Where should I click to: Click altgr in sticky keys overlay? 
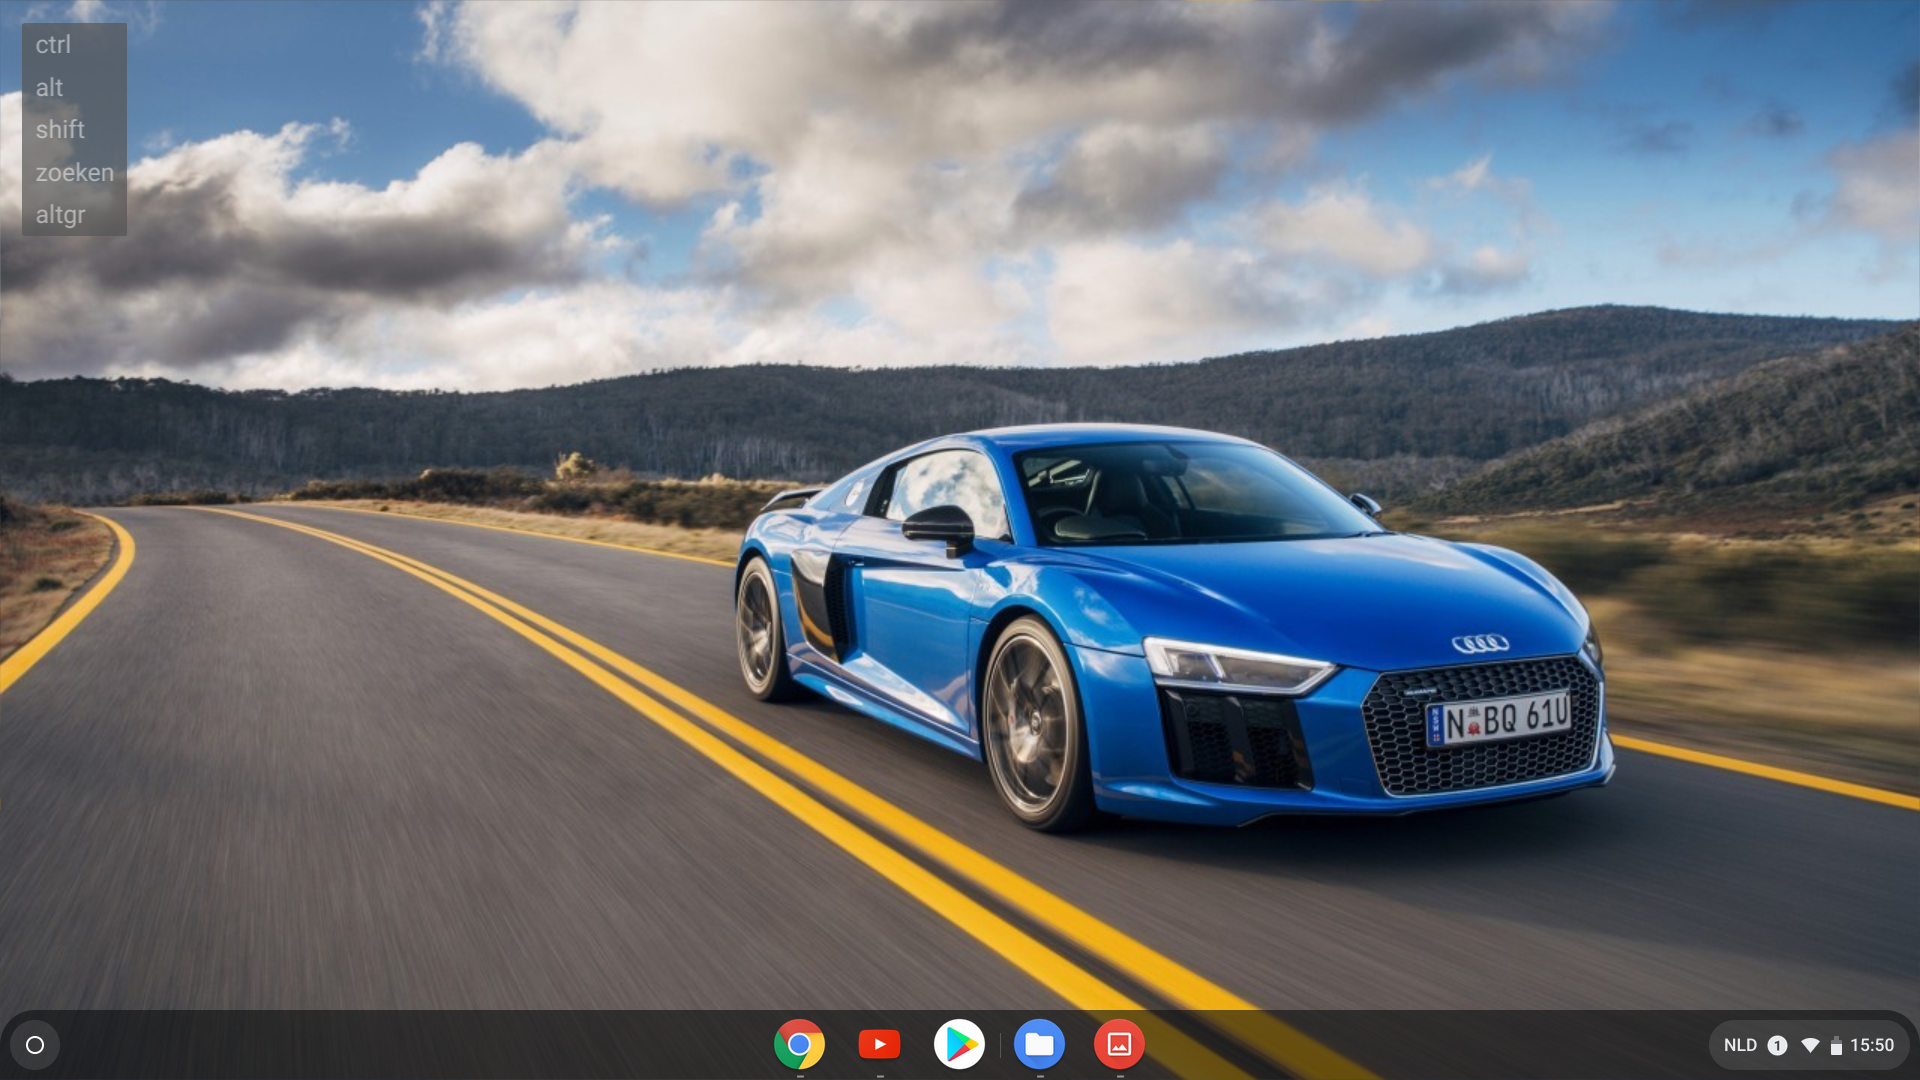60,215
